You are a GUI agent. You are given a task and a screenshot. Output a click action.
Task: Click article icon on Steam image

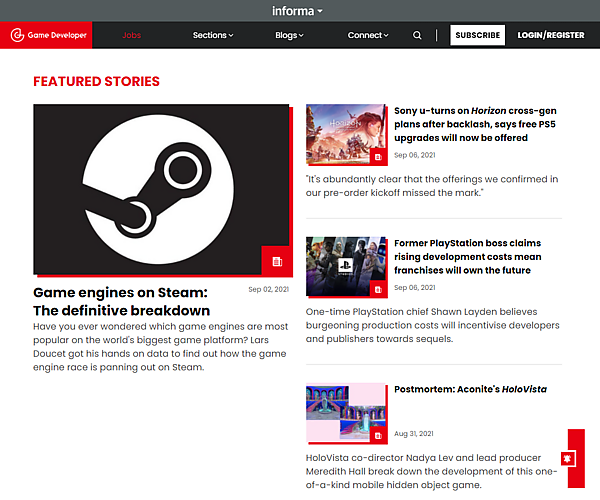coord(276,261)
